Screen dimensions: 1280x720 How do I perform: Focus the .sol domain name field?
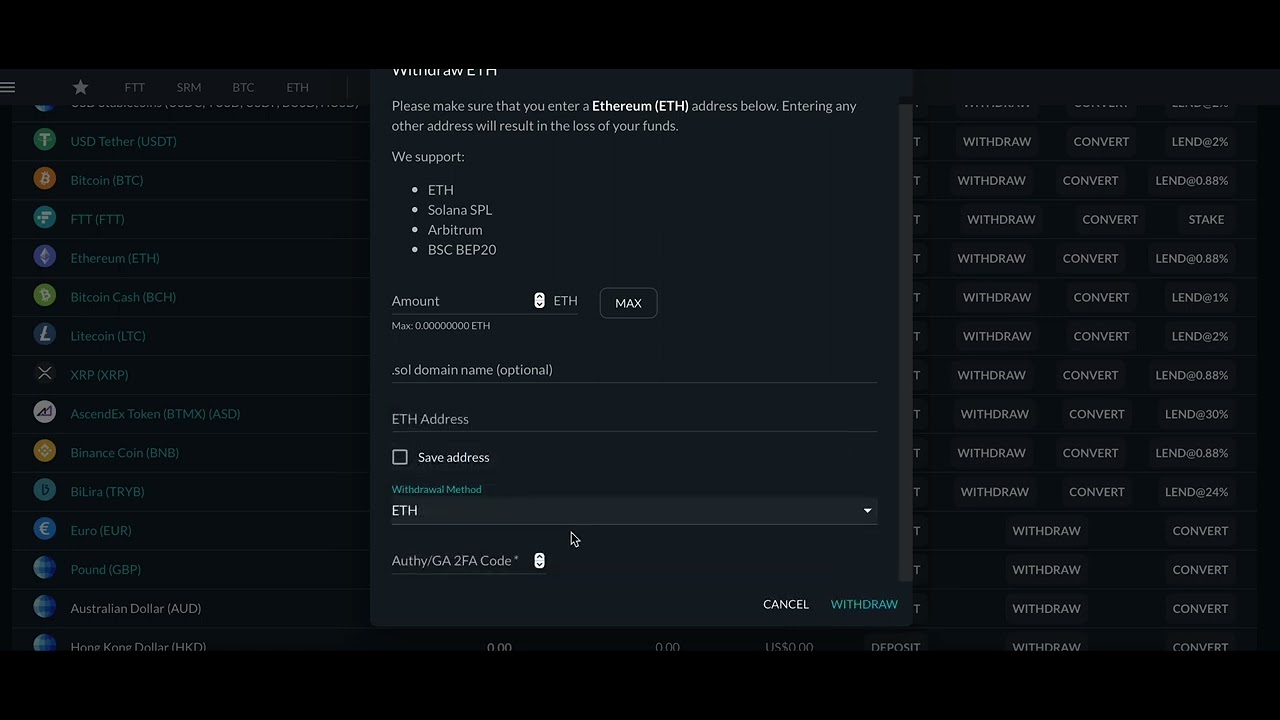(634, 370)
